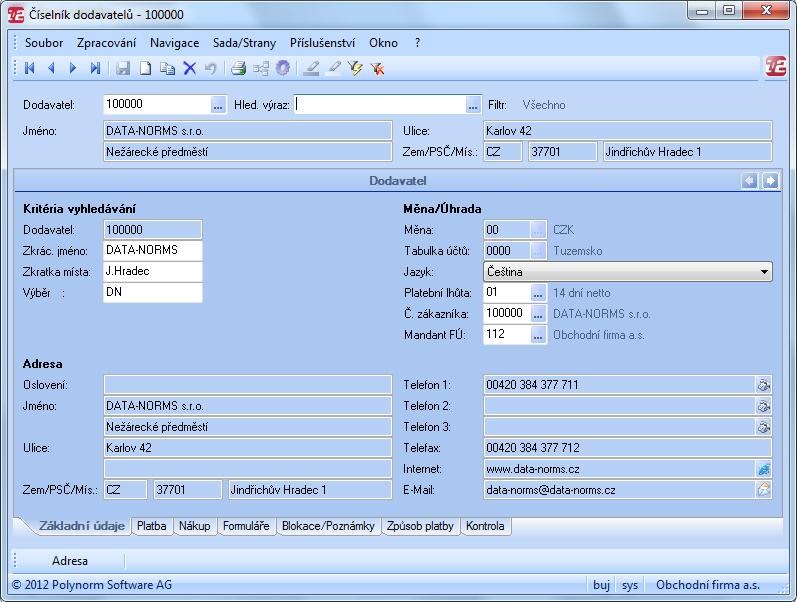
Task: Apply the quick filter lightning icon
Action: pos(355,68)
